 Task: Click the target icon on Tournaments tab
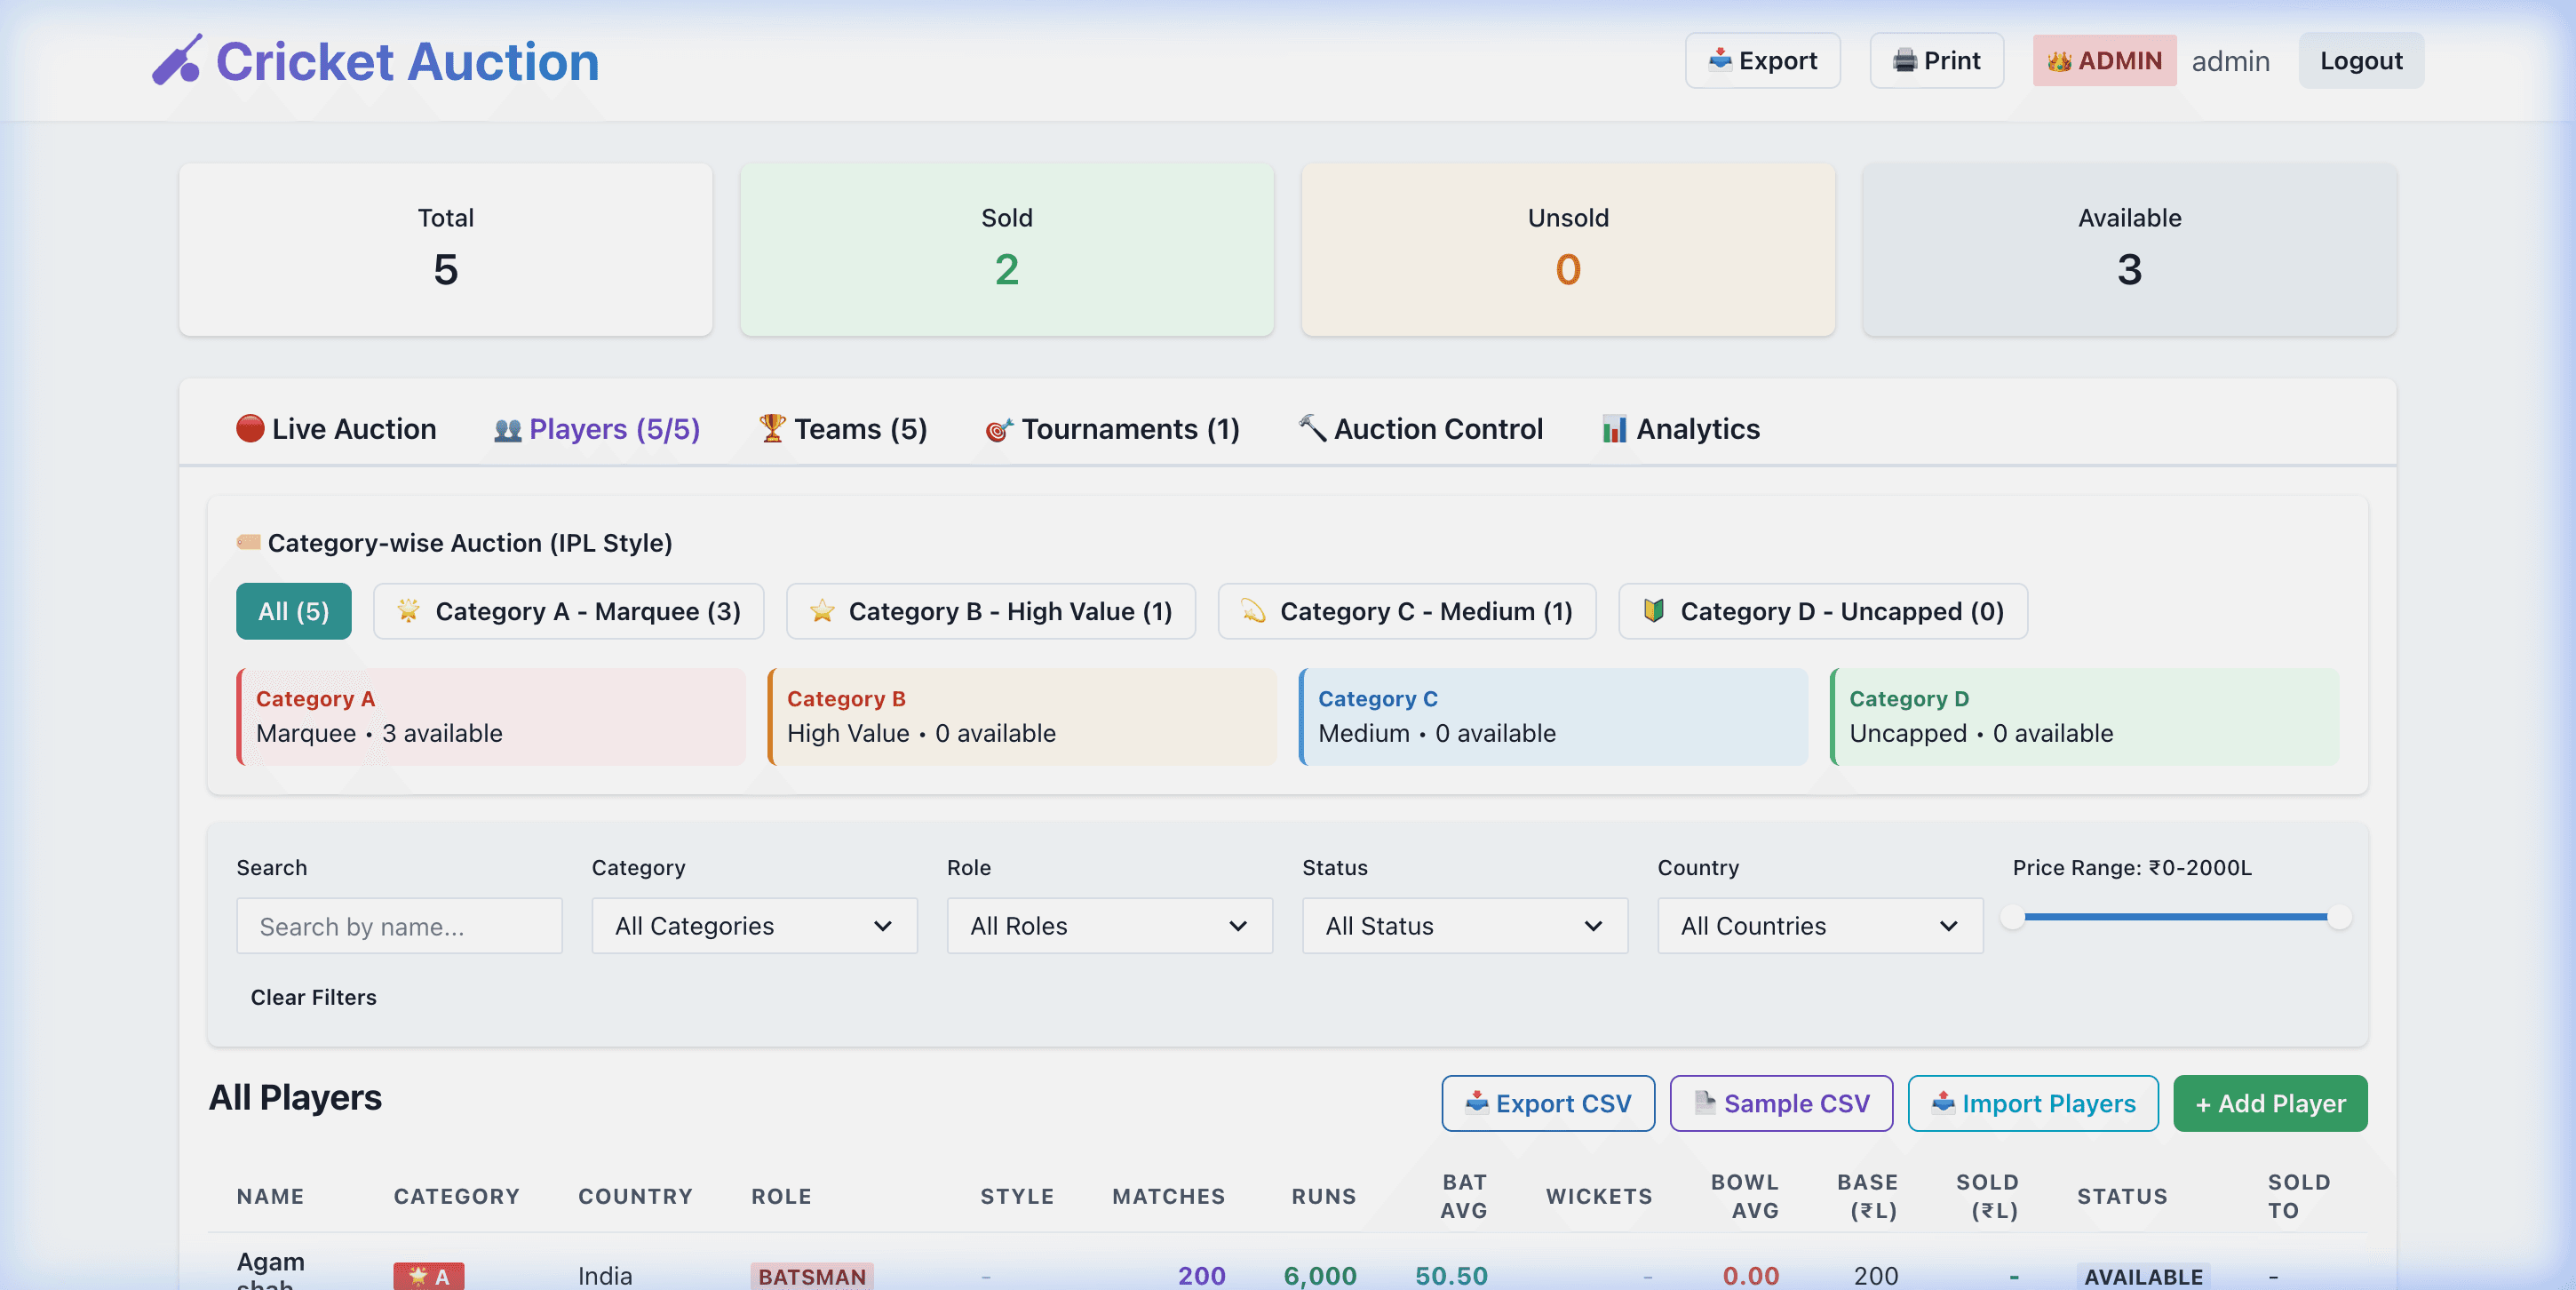click(x=999, y=430)
